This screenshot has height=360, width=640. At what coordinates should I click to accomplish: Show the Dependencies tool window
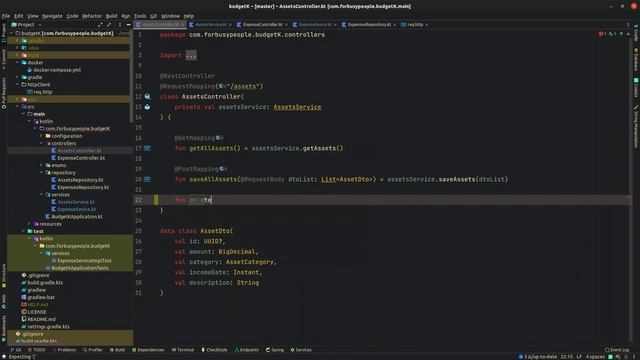point(148,350)
